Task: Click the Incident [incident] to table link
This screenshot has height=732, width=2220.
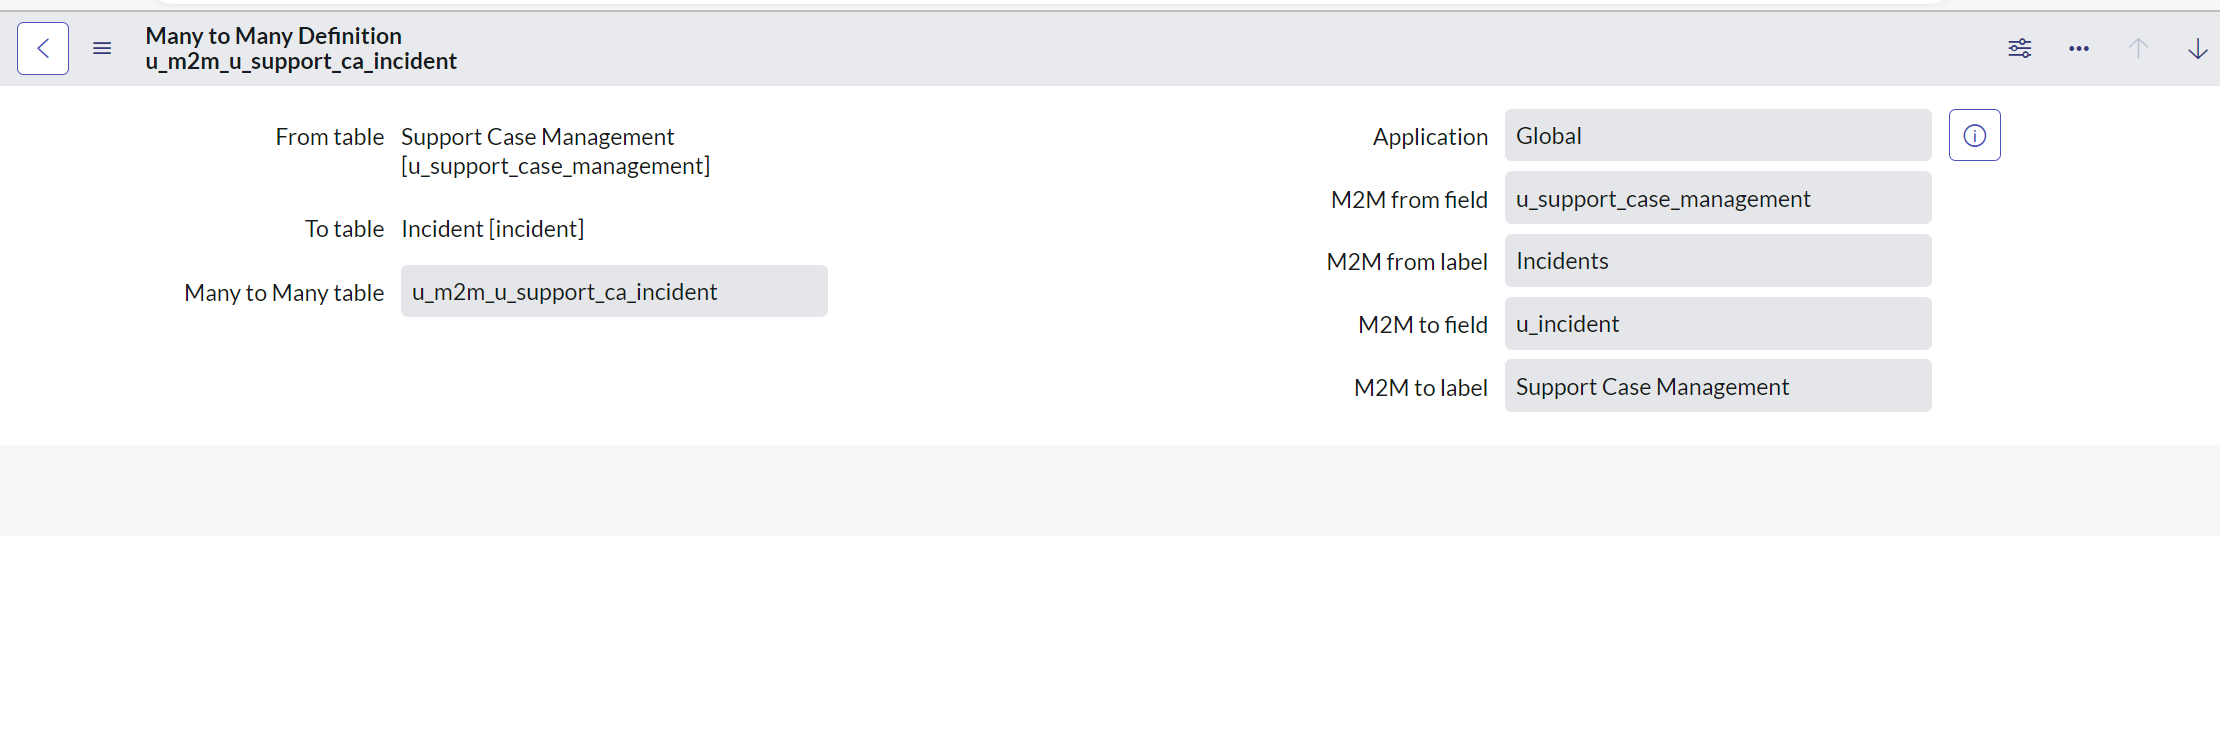Action: (492, 228)
